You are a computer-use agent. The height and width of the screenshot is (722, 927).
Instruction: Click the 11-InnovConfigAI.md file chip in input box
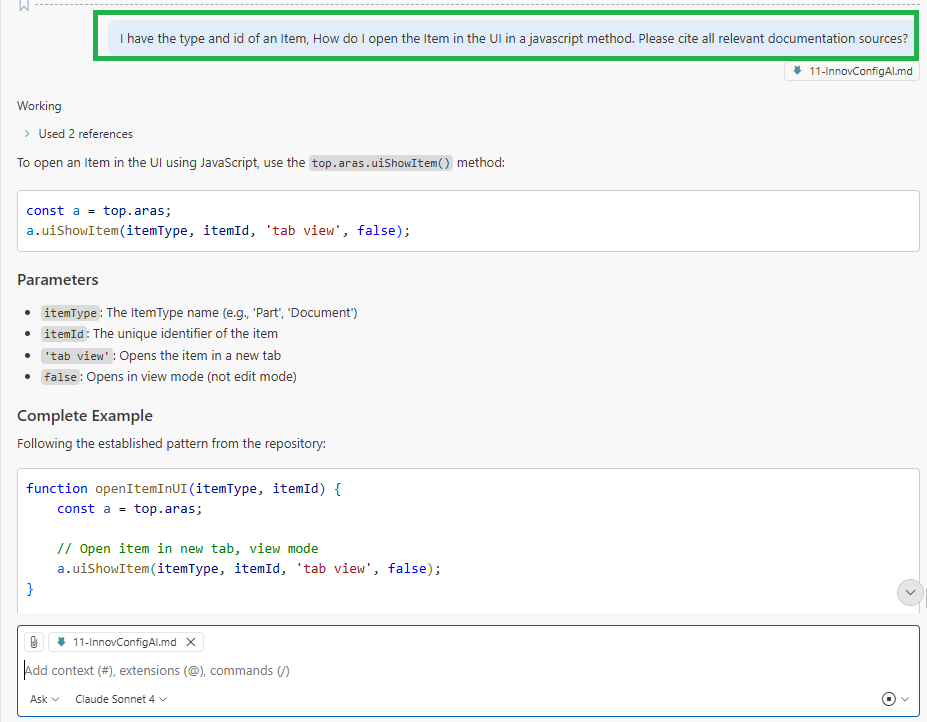[x=116, y=642]
